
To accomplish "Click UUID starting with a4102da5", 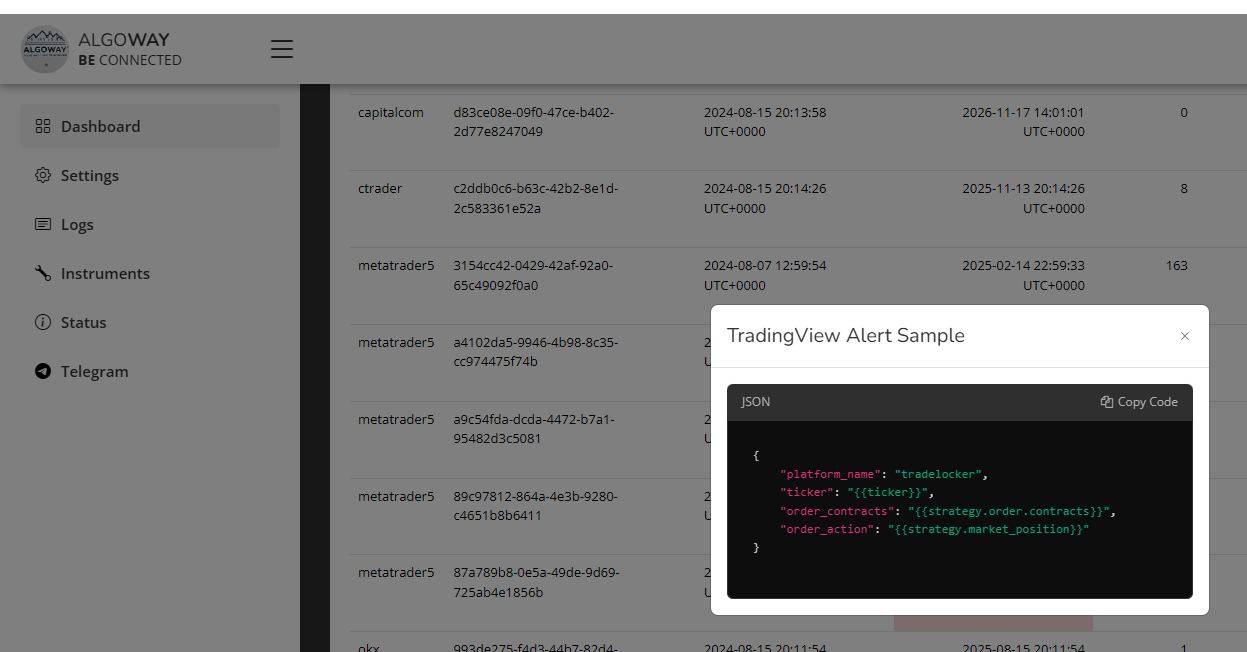I will pyautogui.click(x=536, y=352).
